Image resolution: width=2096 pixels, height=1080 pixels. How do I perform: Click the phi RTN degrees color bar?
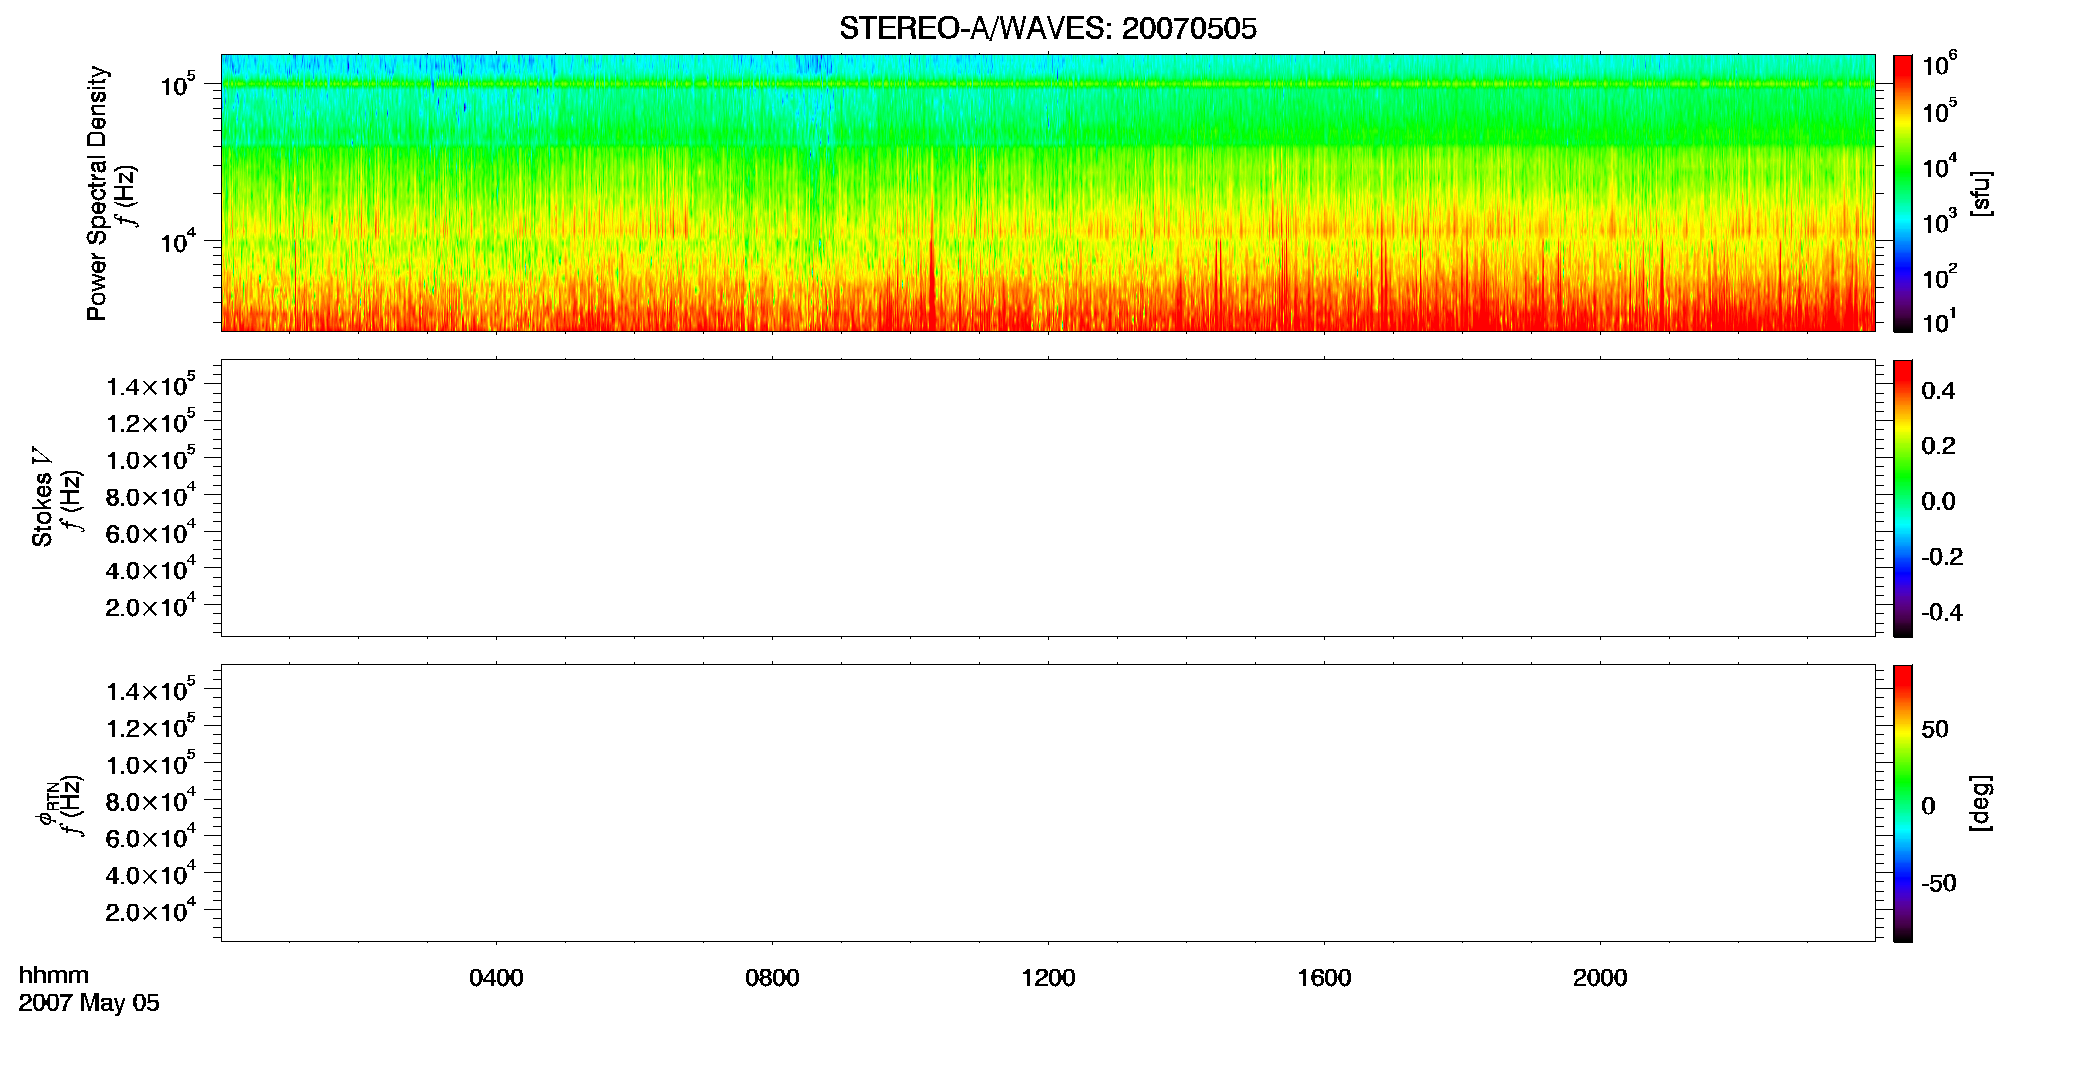(1902, 803)
